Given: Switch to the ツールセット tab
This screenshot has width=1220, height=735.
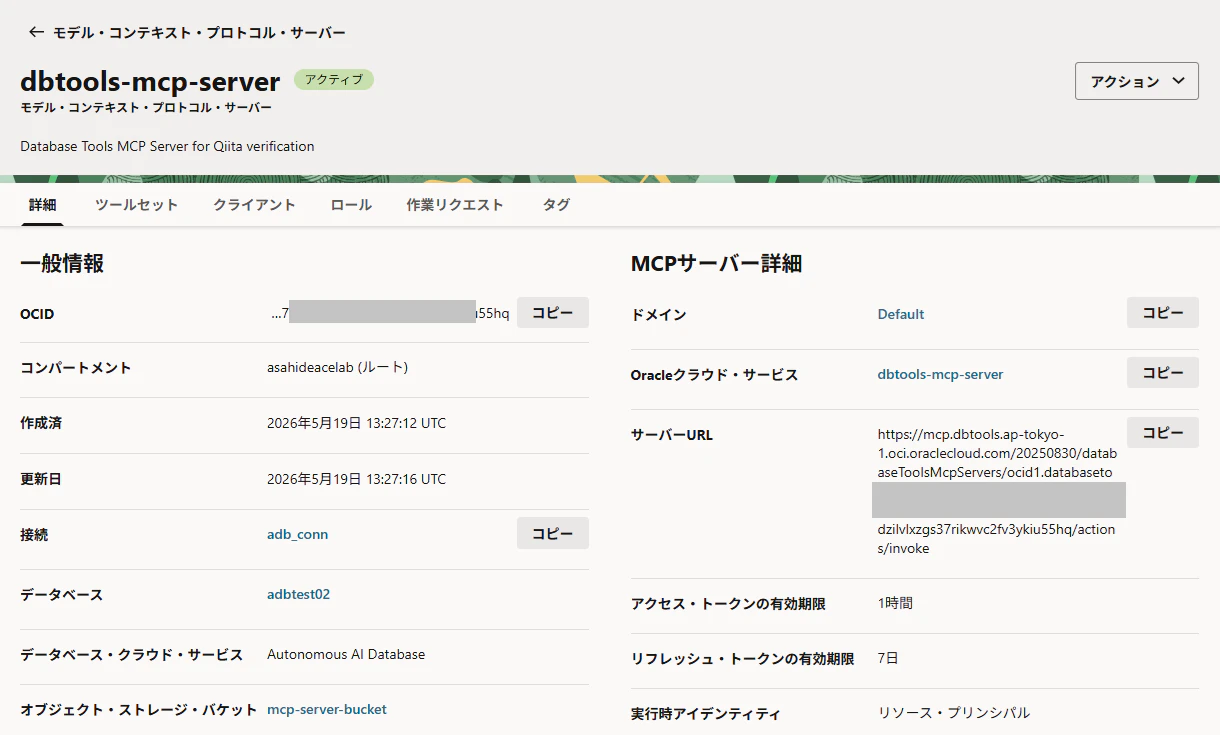Looking at the screenshot, I should [136, 205].
